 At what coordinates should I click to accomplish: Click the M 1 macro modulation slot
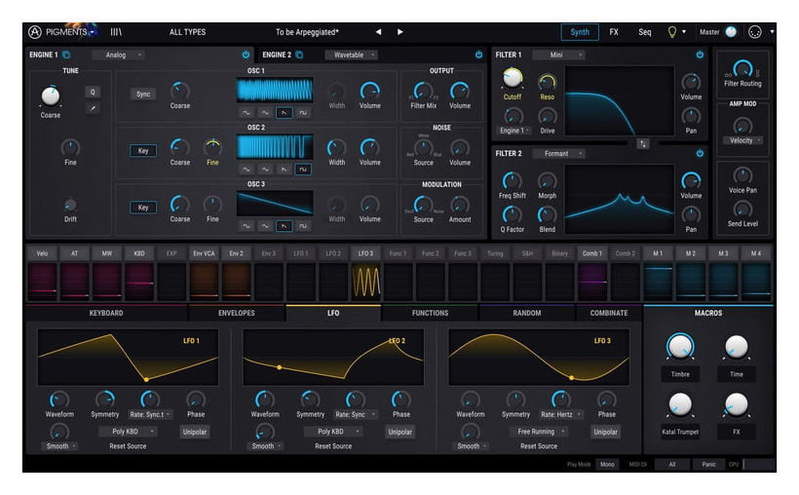[658, 281]
